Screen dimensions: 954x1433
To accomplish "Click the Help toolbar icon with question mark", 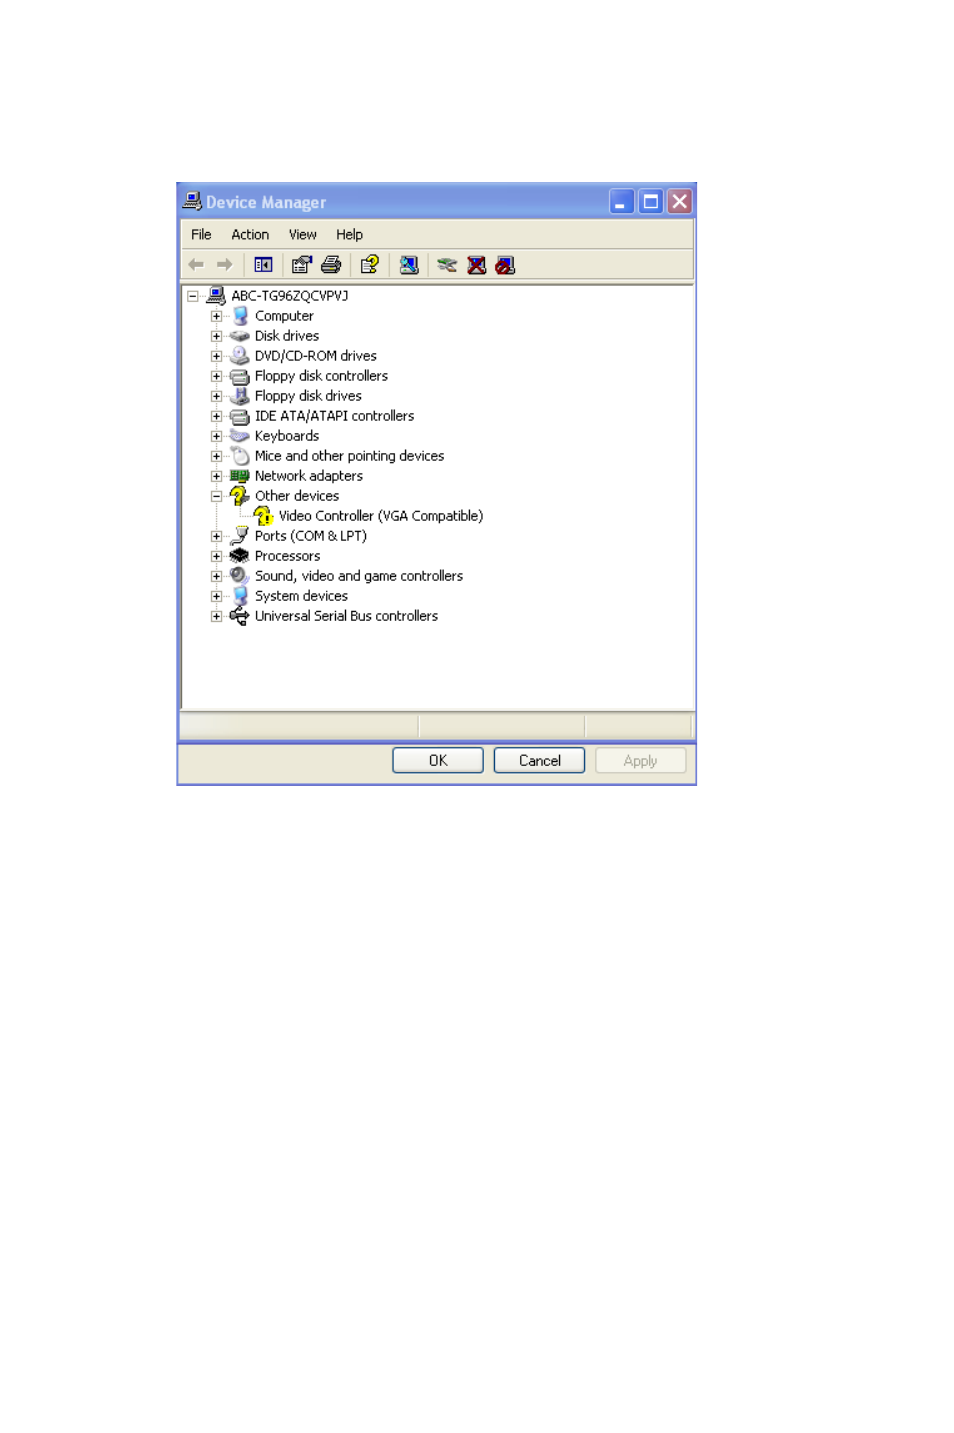I will pos(370,265).
